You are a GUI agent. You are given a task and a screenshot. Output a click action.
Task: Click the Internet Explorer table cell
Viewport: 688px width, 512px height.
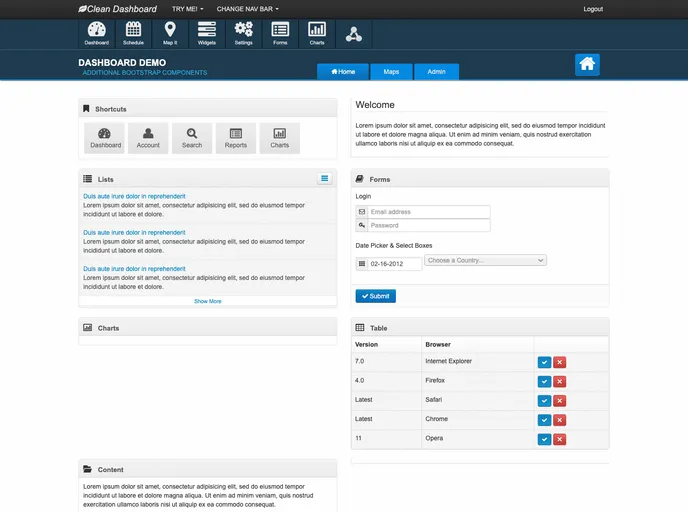tap(477, 362)
